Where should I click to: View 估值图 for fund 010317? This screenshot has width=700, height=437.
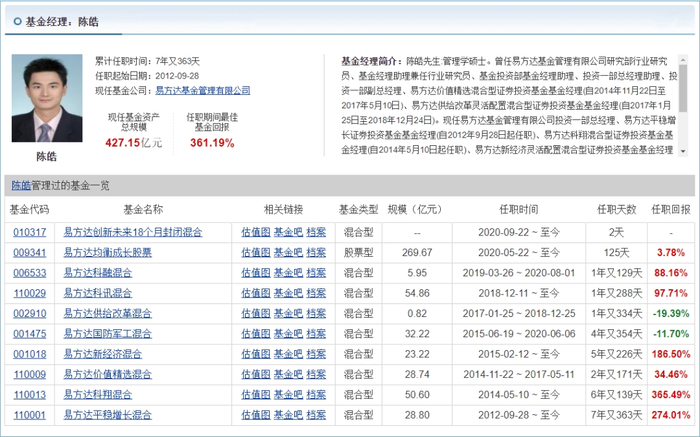coord(256,232)
